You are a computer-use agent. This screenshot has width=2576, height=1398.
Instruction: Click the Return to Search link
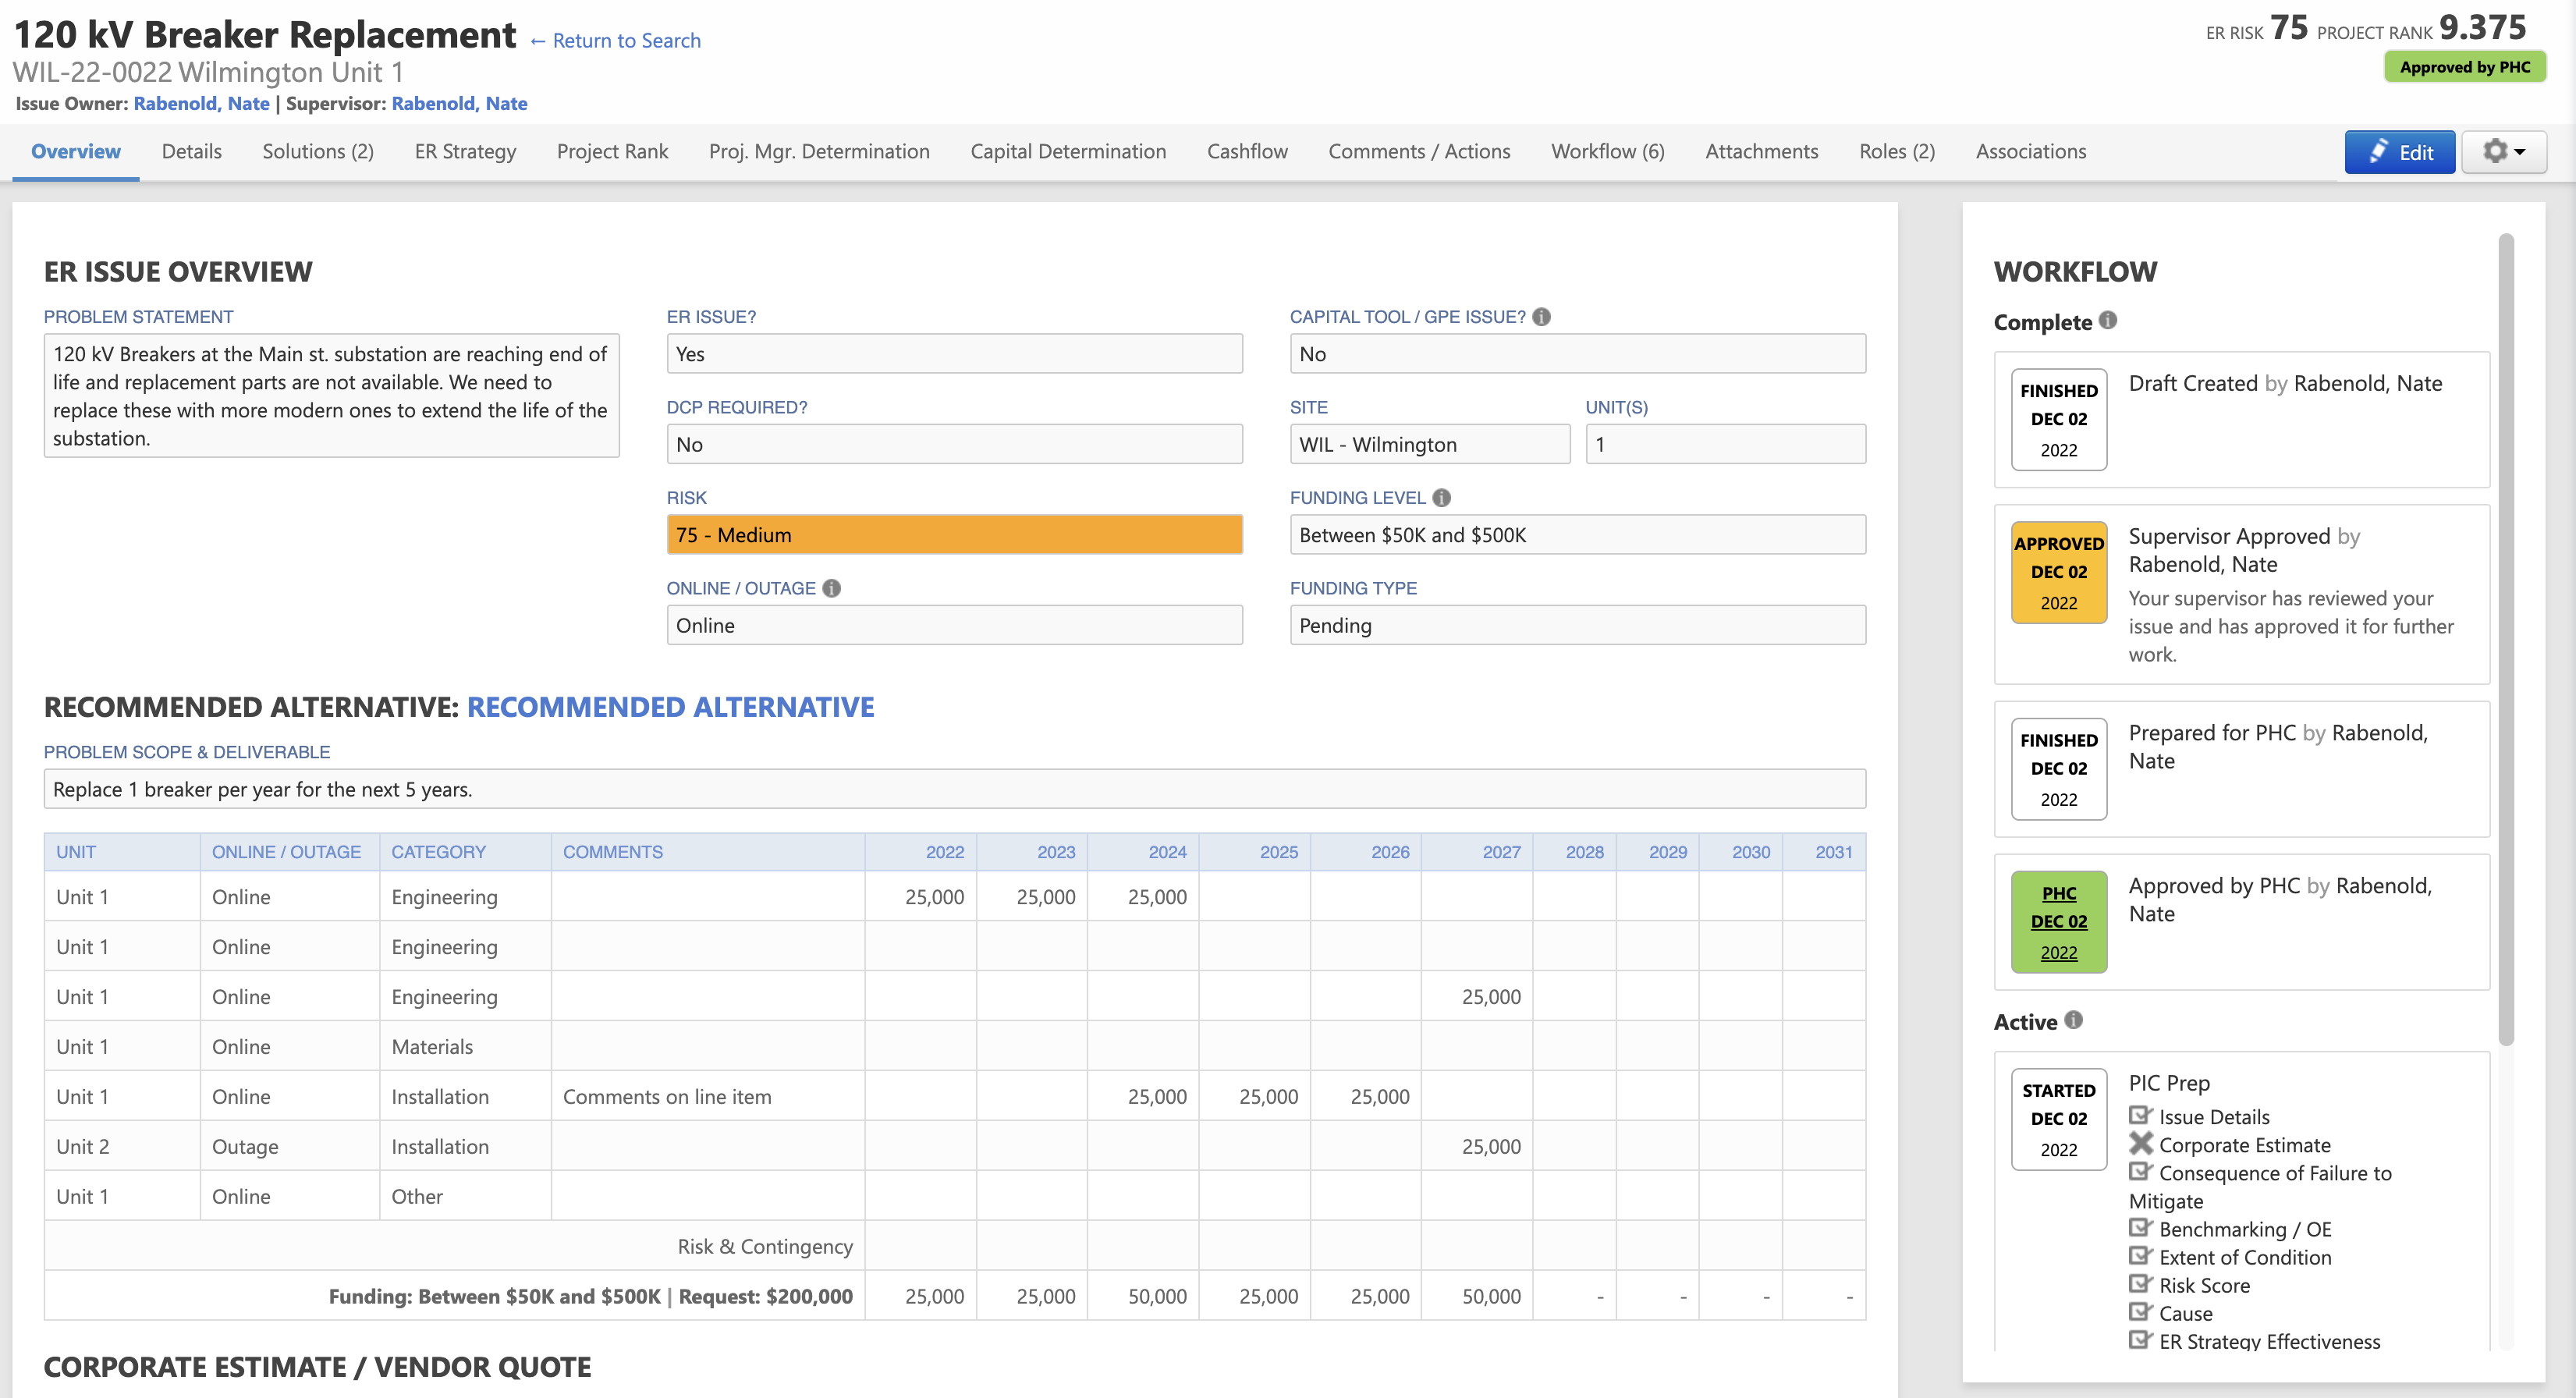(615, 41)
